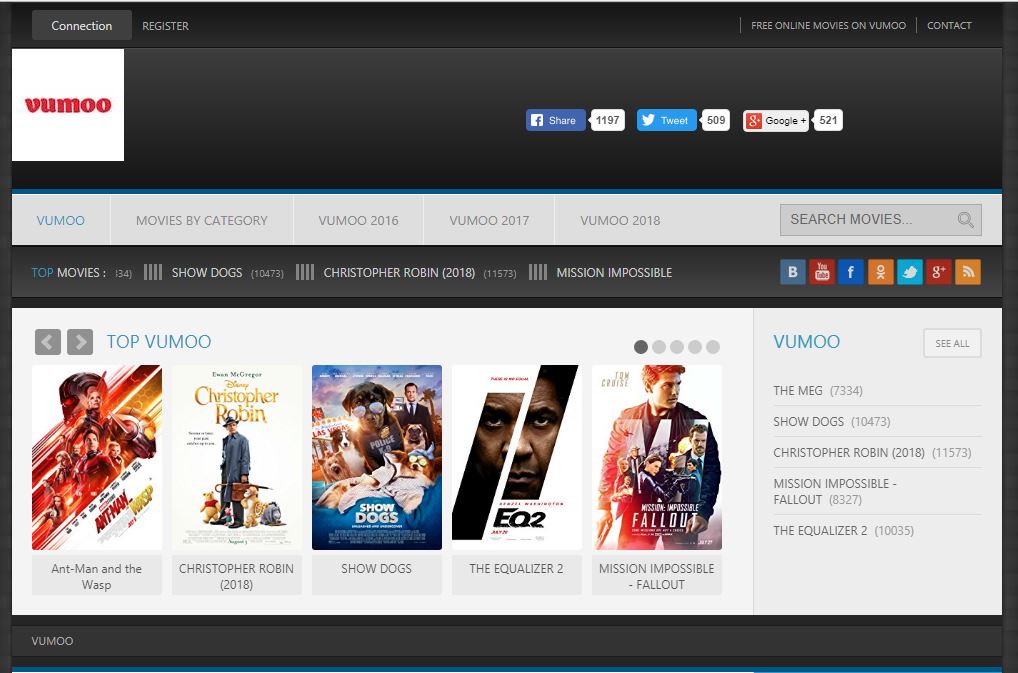Open the Mission Impossible Fallout poster

657,458
